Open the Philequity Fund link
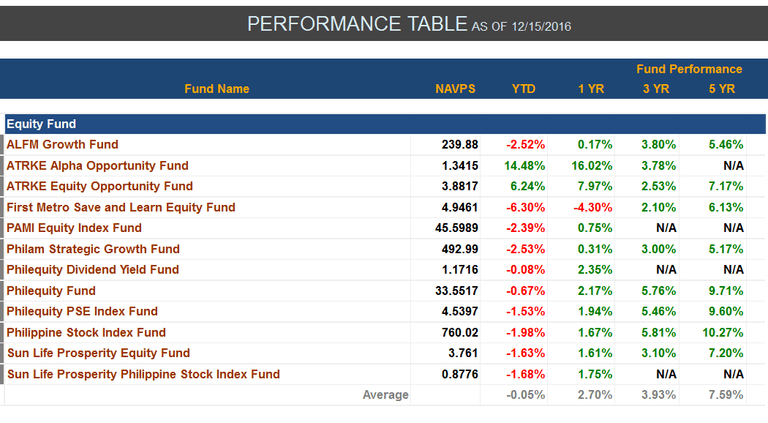 pos(51,290)
